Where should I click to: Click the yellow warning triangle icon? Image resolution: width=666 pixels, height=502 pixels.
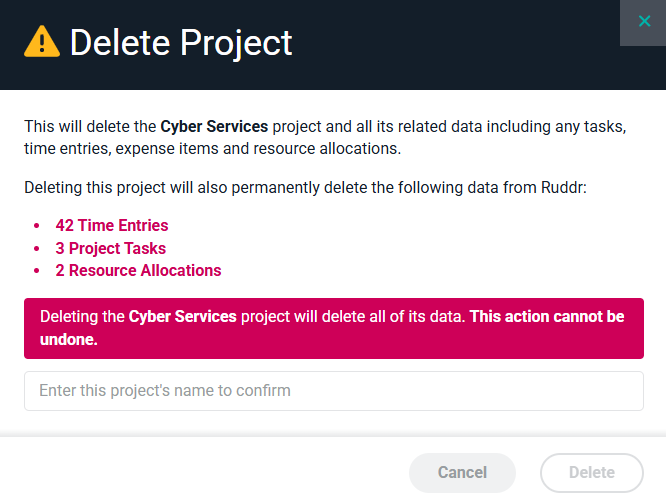coord(42,42)
